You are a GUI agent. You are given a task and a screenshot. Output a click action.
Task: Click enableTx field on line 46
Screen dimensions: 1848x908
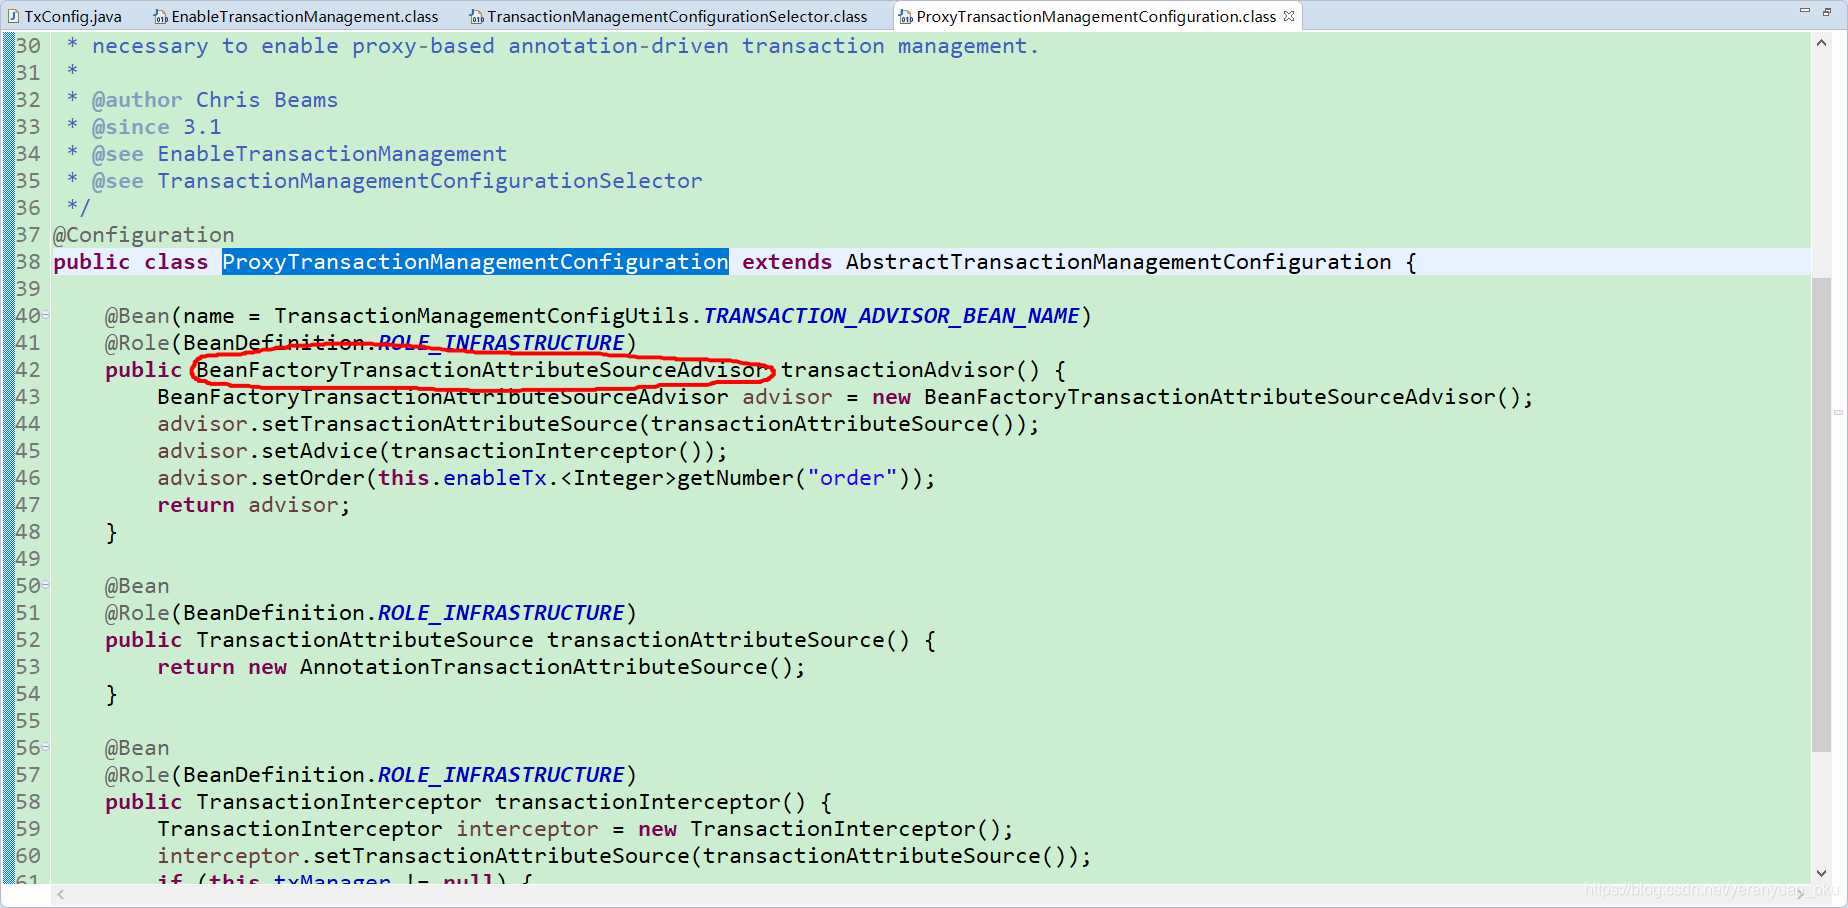point(495,478)
